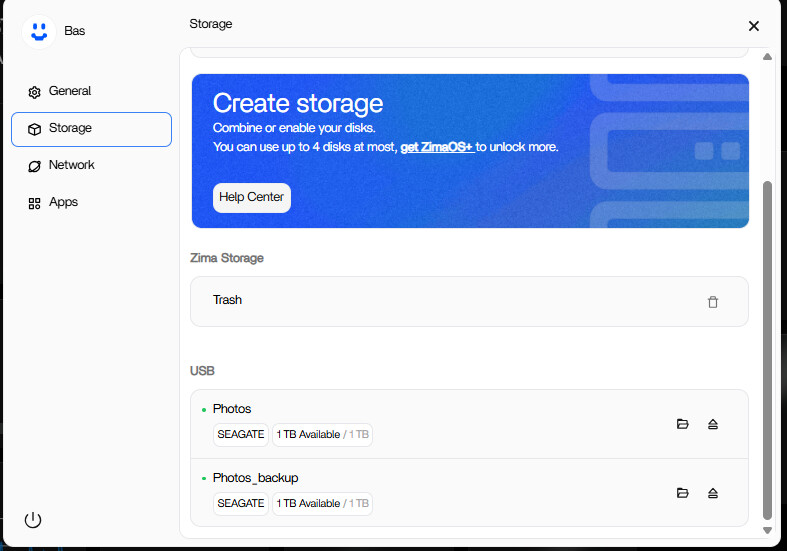Image resolution: width=787 pixels, height=551 pixels.
Task: Click the Storage cube icon in sidebar
Action: tap(34, 129)
